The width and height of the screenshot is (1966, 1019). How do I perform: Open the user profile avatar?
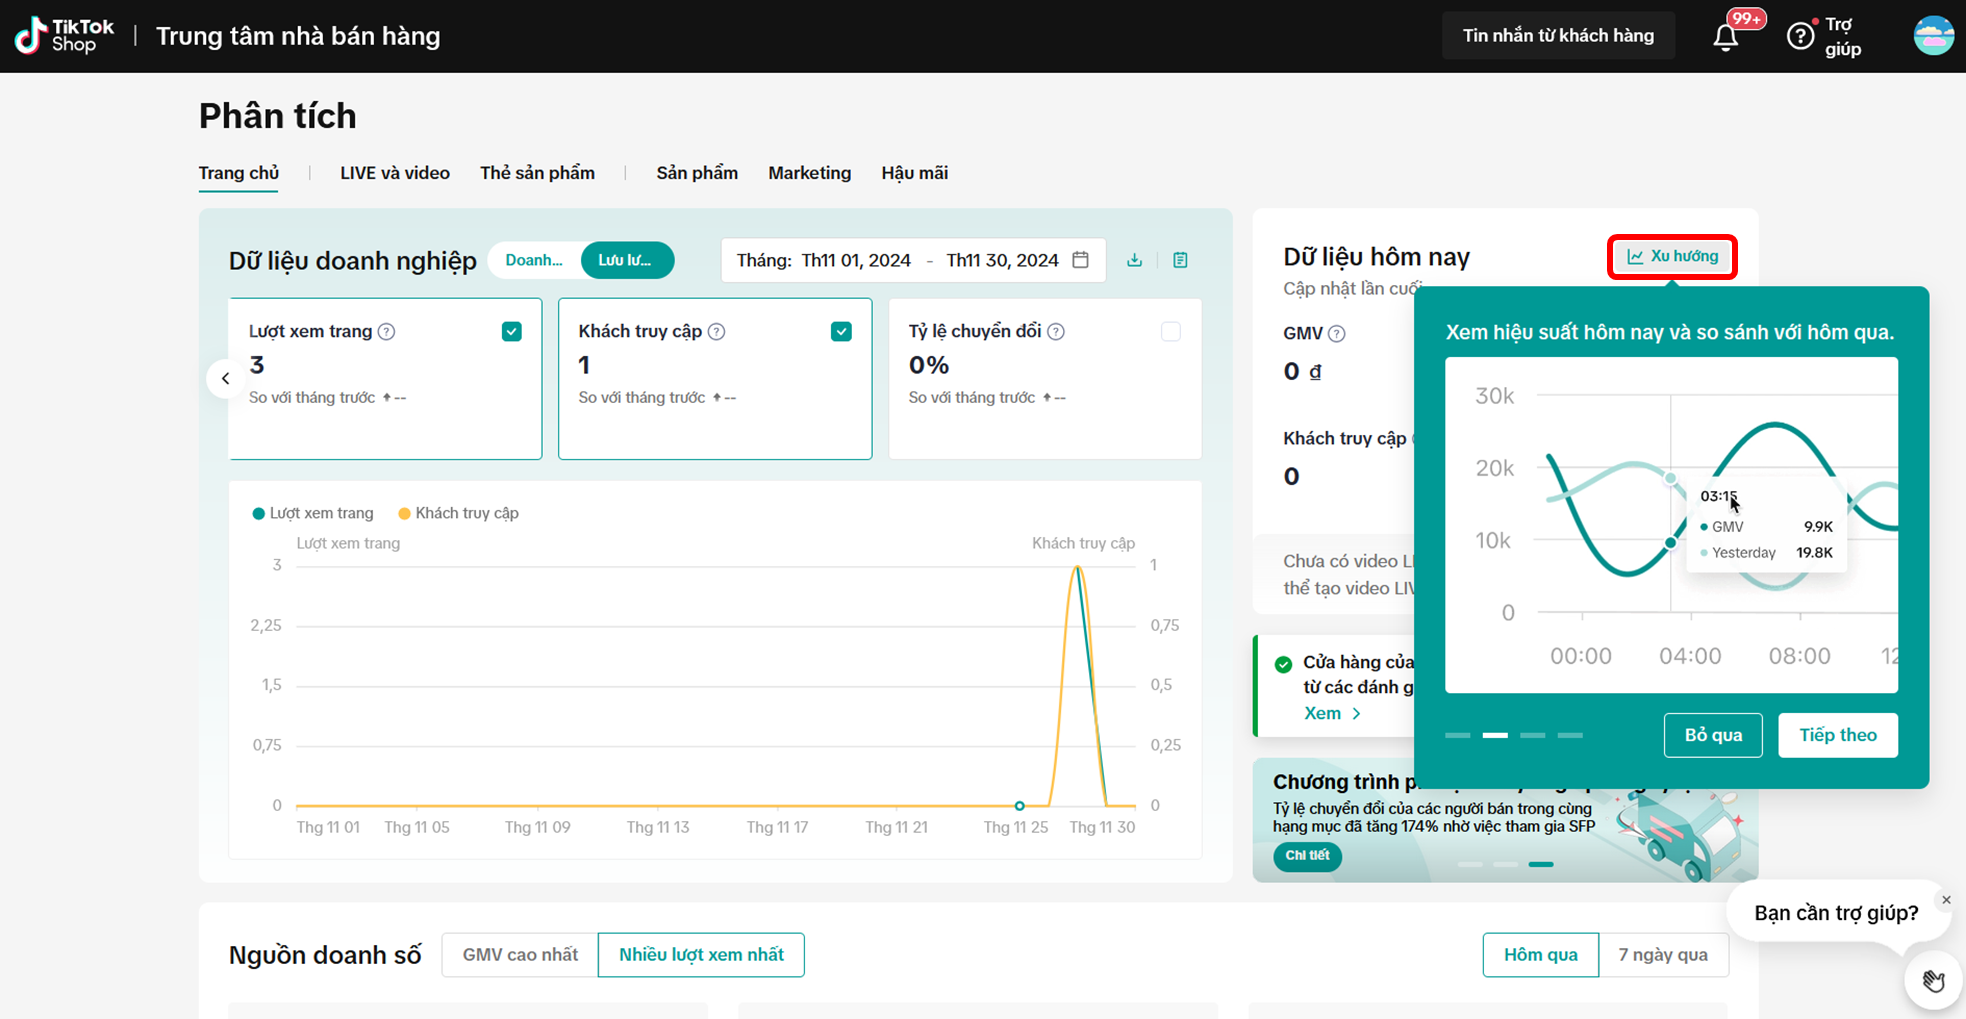pos(1933,36)
